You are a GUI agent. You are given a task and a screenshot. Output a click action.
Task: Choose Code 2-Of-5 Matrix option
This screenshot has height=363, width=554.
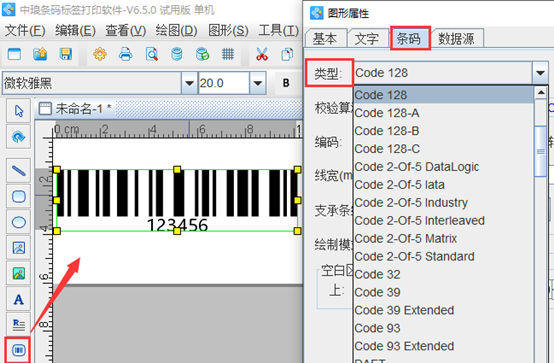(x=444, y=239)
